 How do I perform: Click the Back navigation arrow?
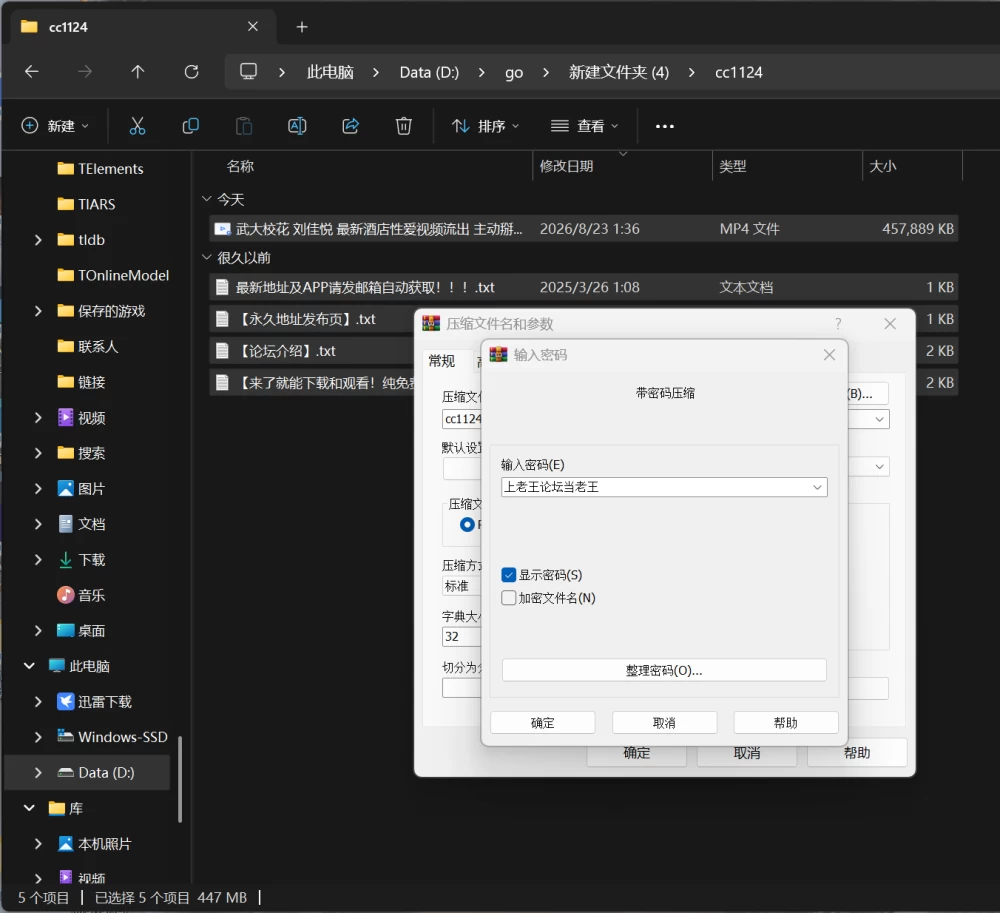point(31,72)
